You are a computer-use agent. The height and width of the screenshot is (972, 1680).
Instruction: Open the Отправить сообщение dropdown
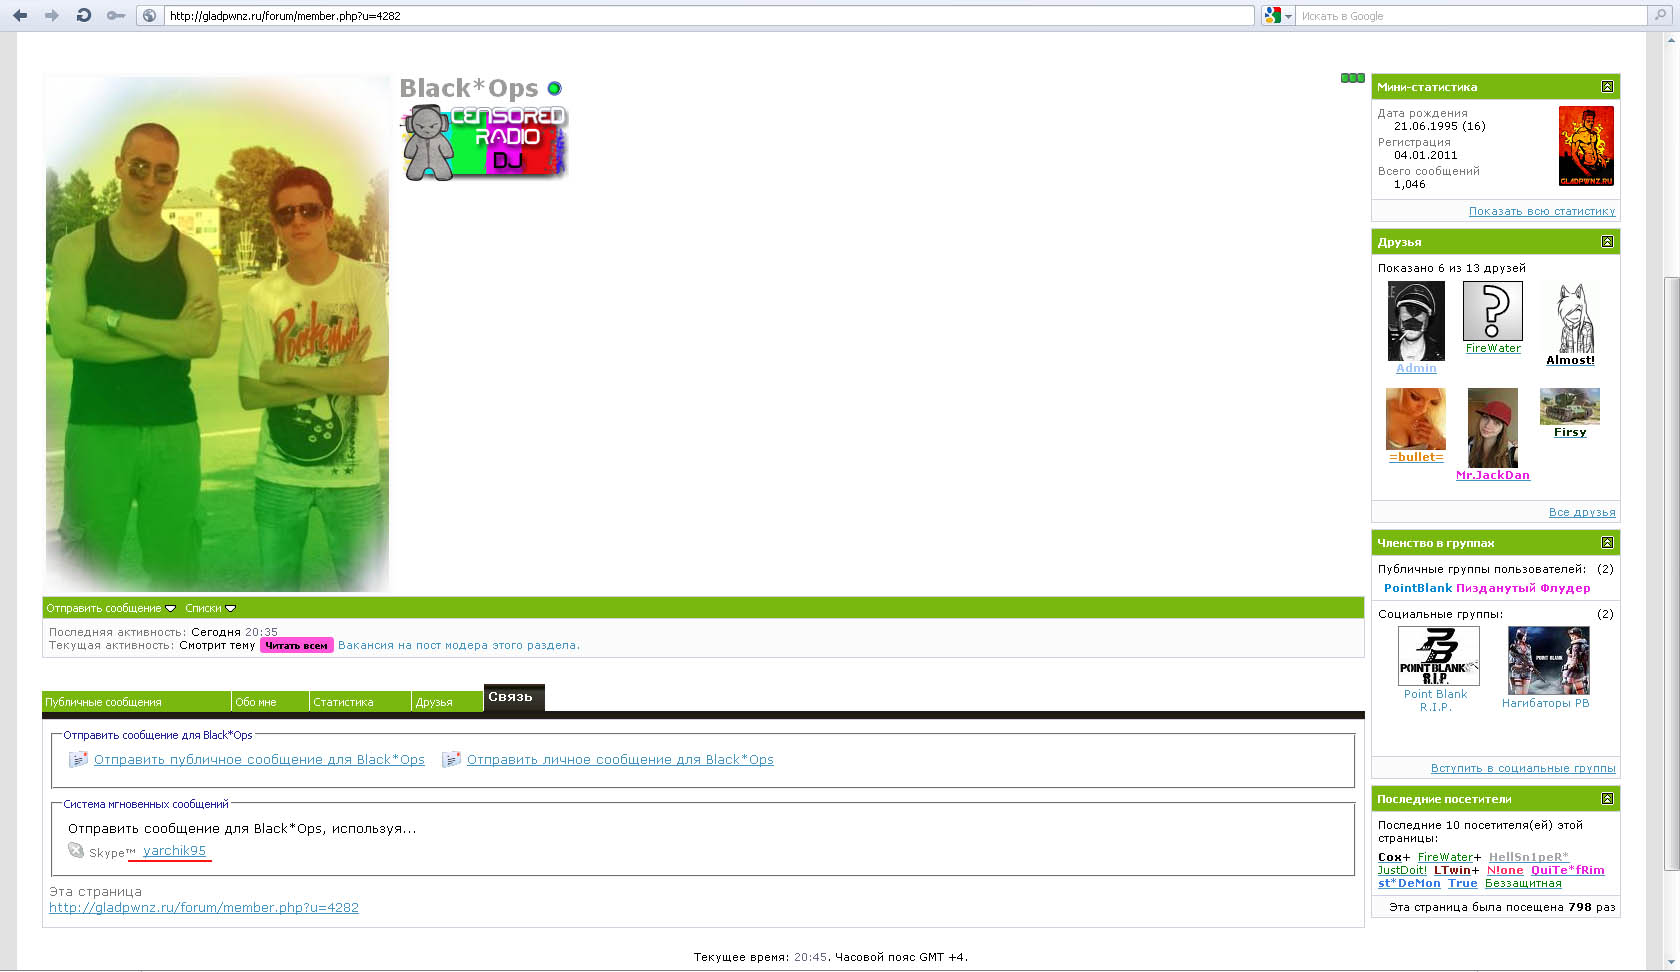pos(111,608)
